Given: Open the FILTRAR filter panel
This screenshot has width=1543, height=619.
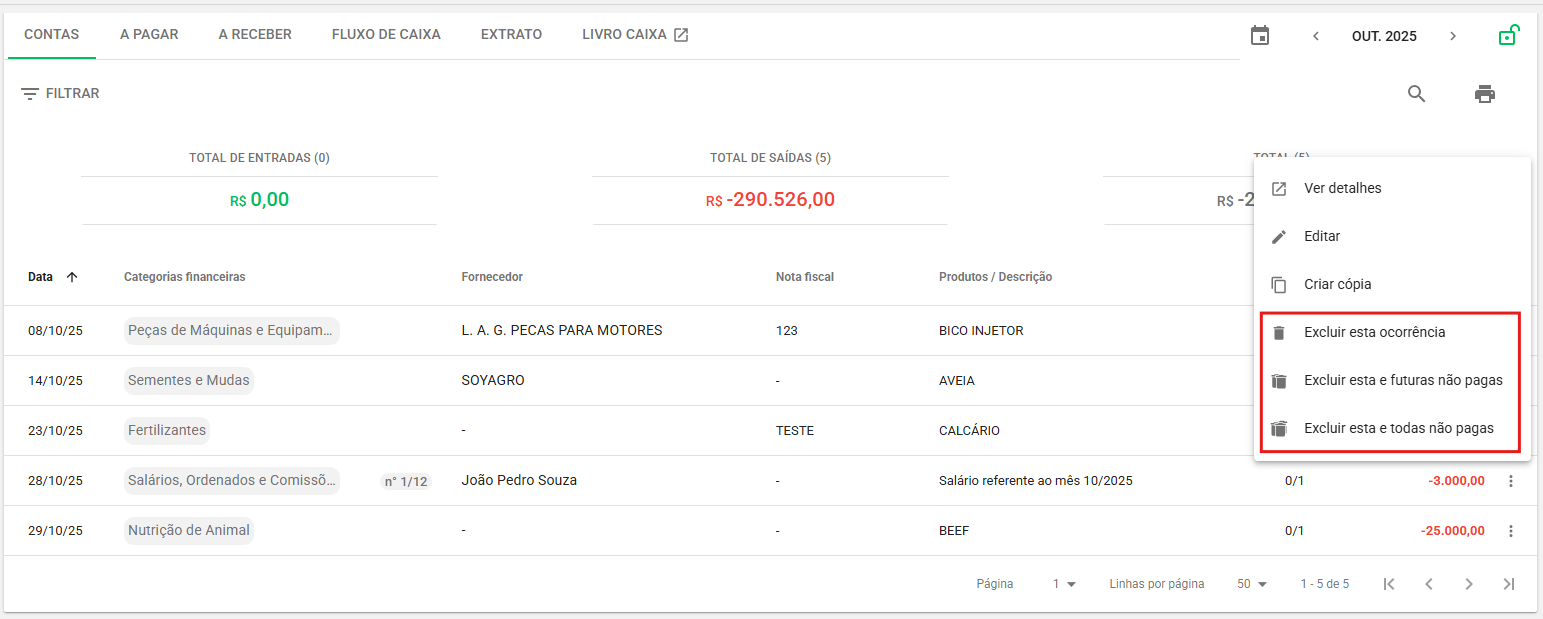Looking at the screenshot, I should [60, 93].
